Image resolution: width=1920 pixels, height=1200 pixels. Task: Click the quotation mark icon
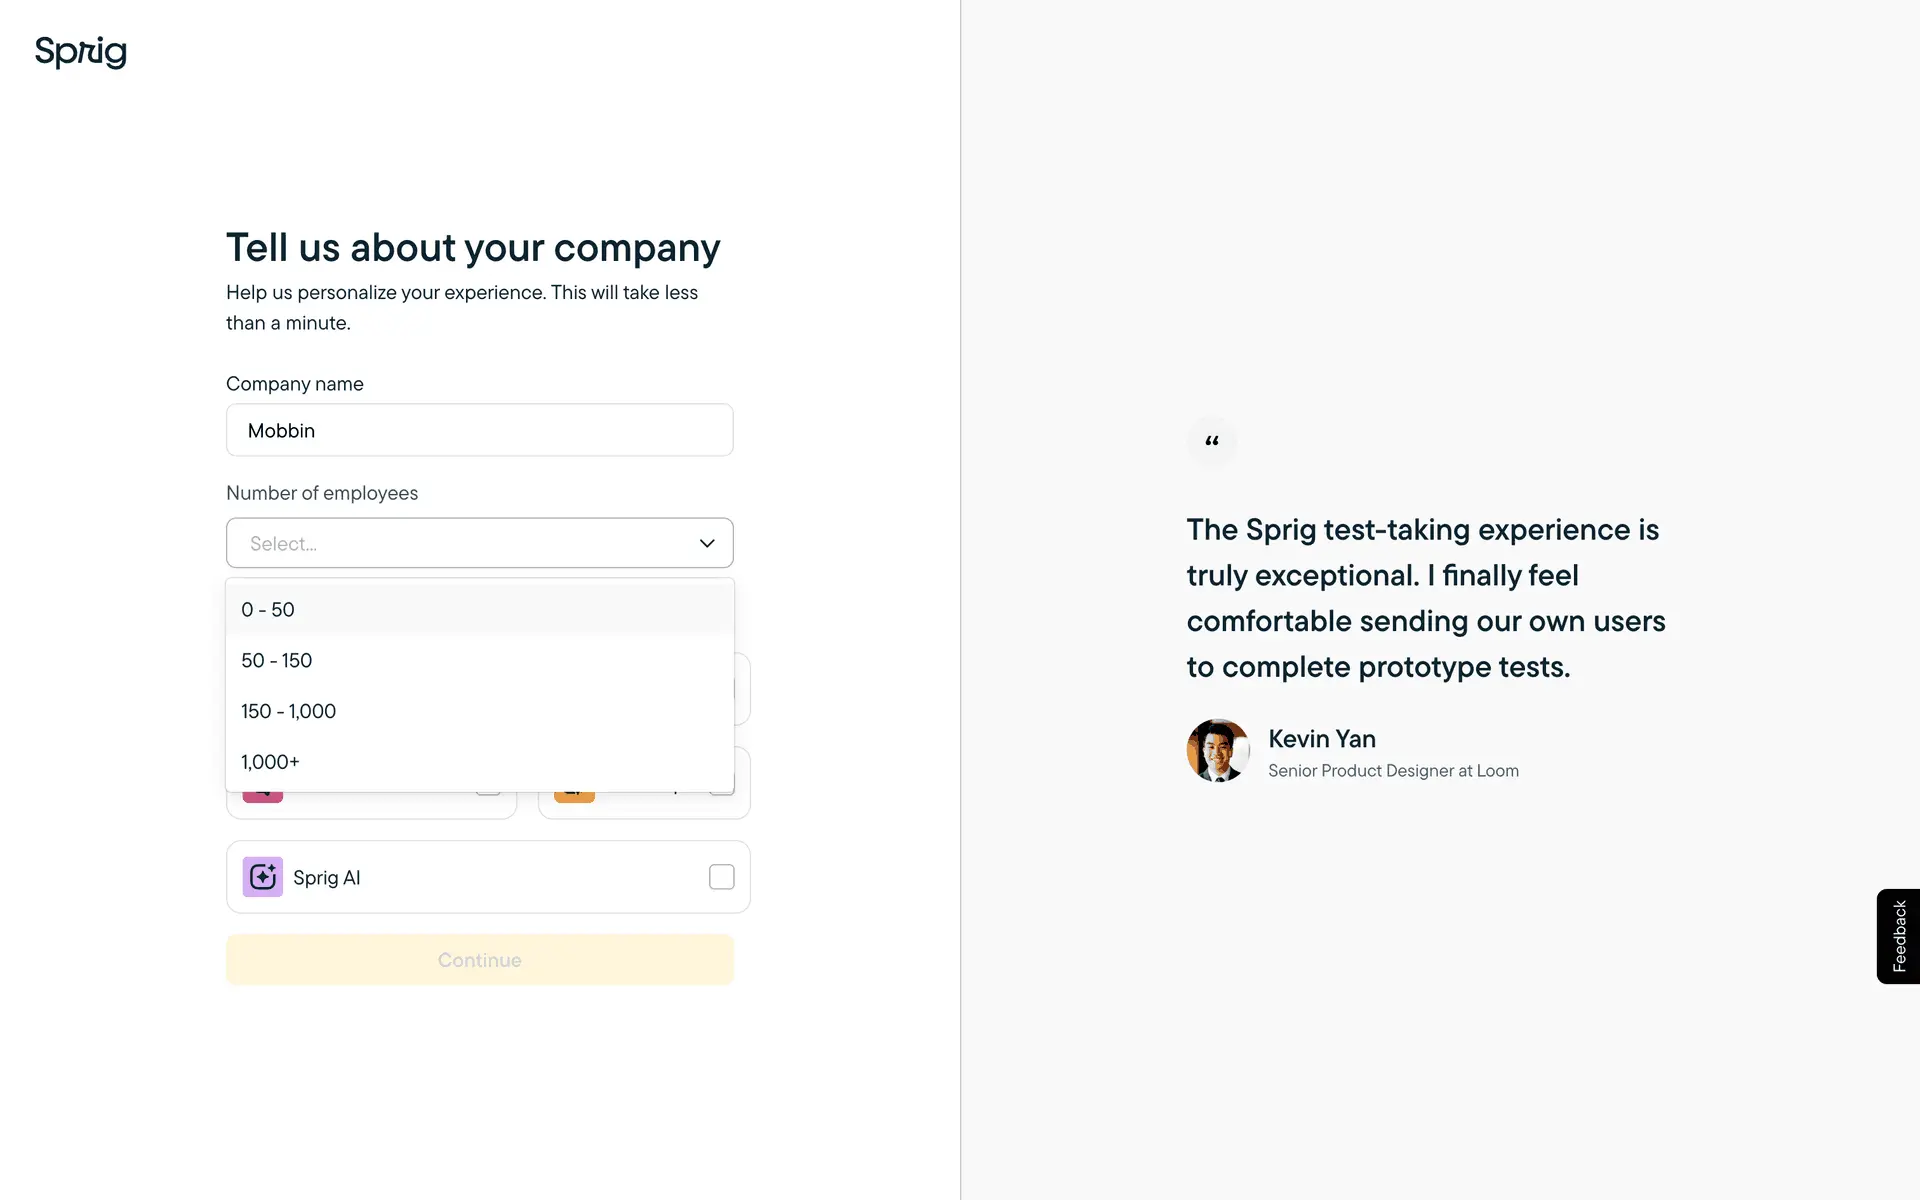[x=1212, y=441]
